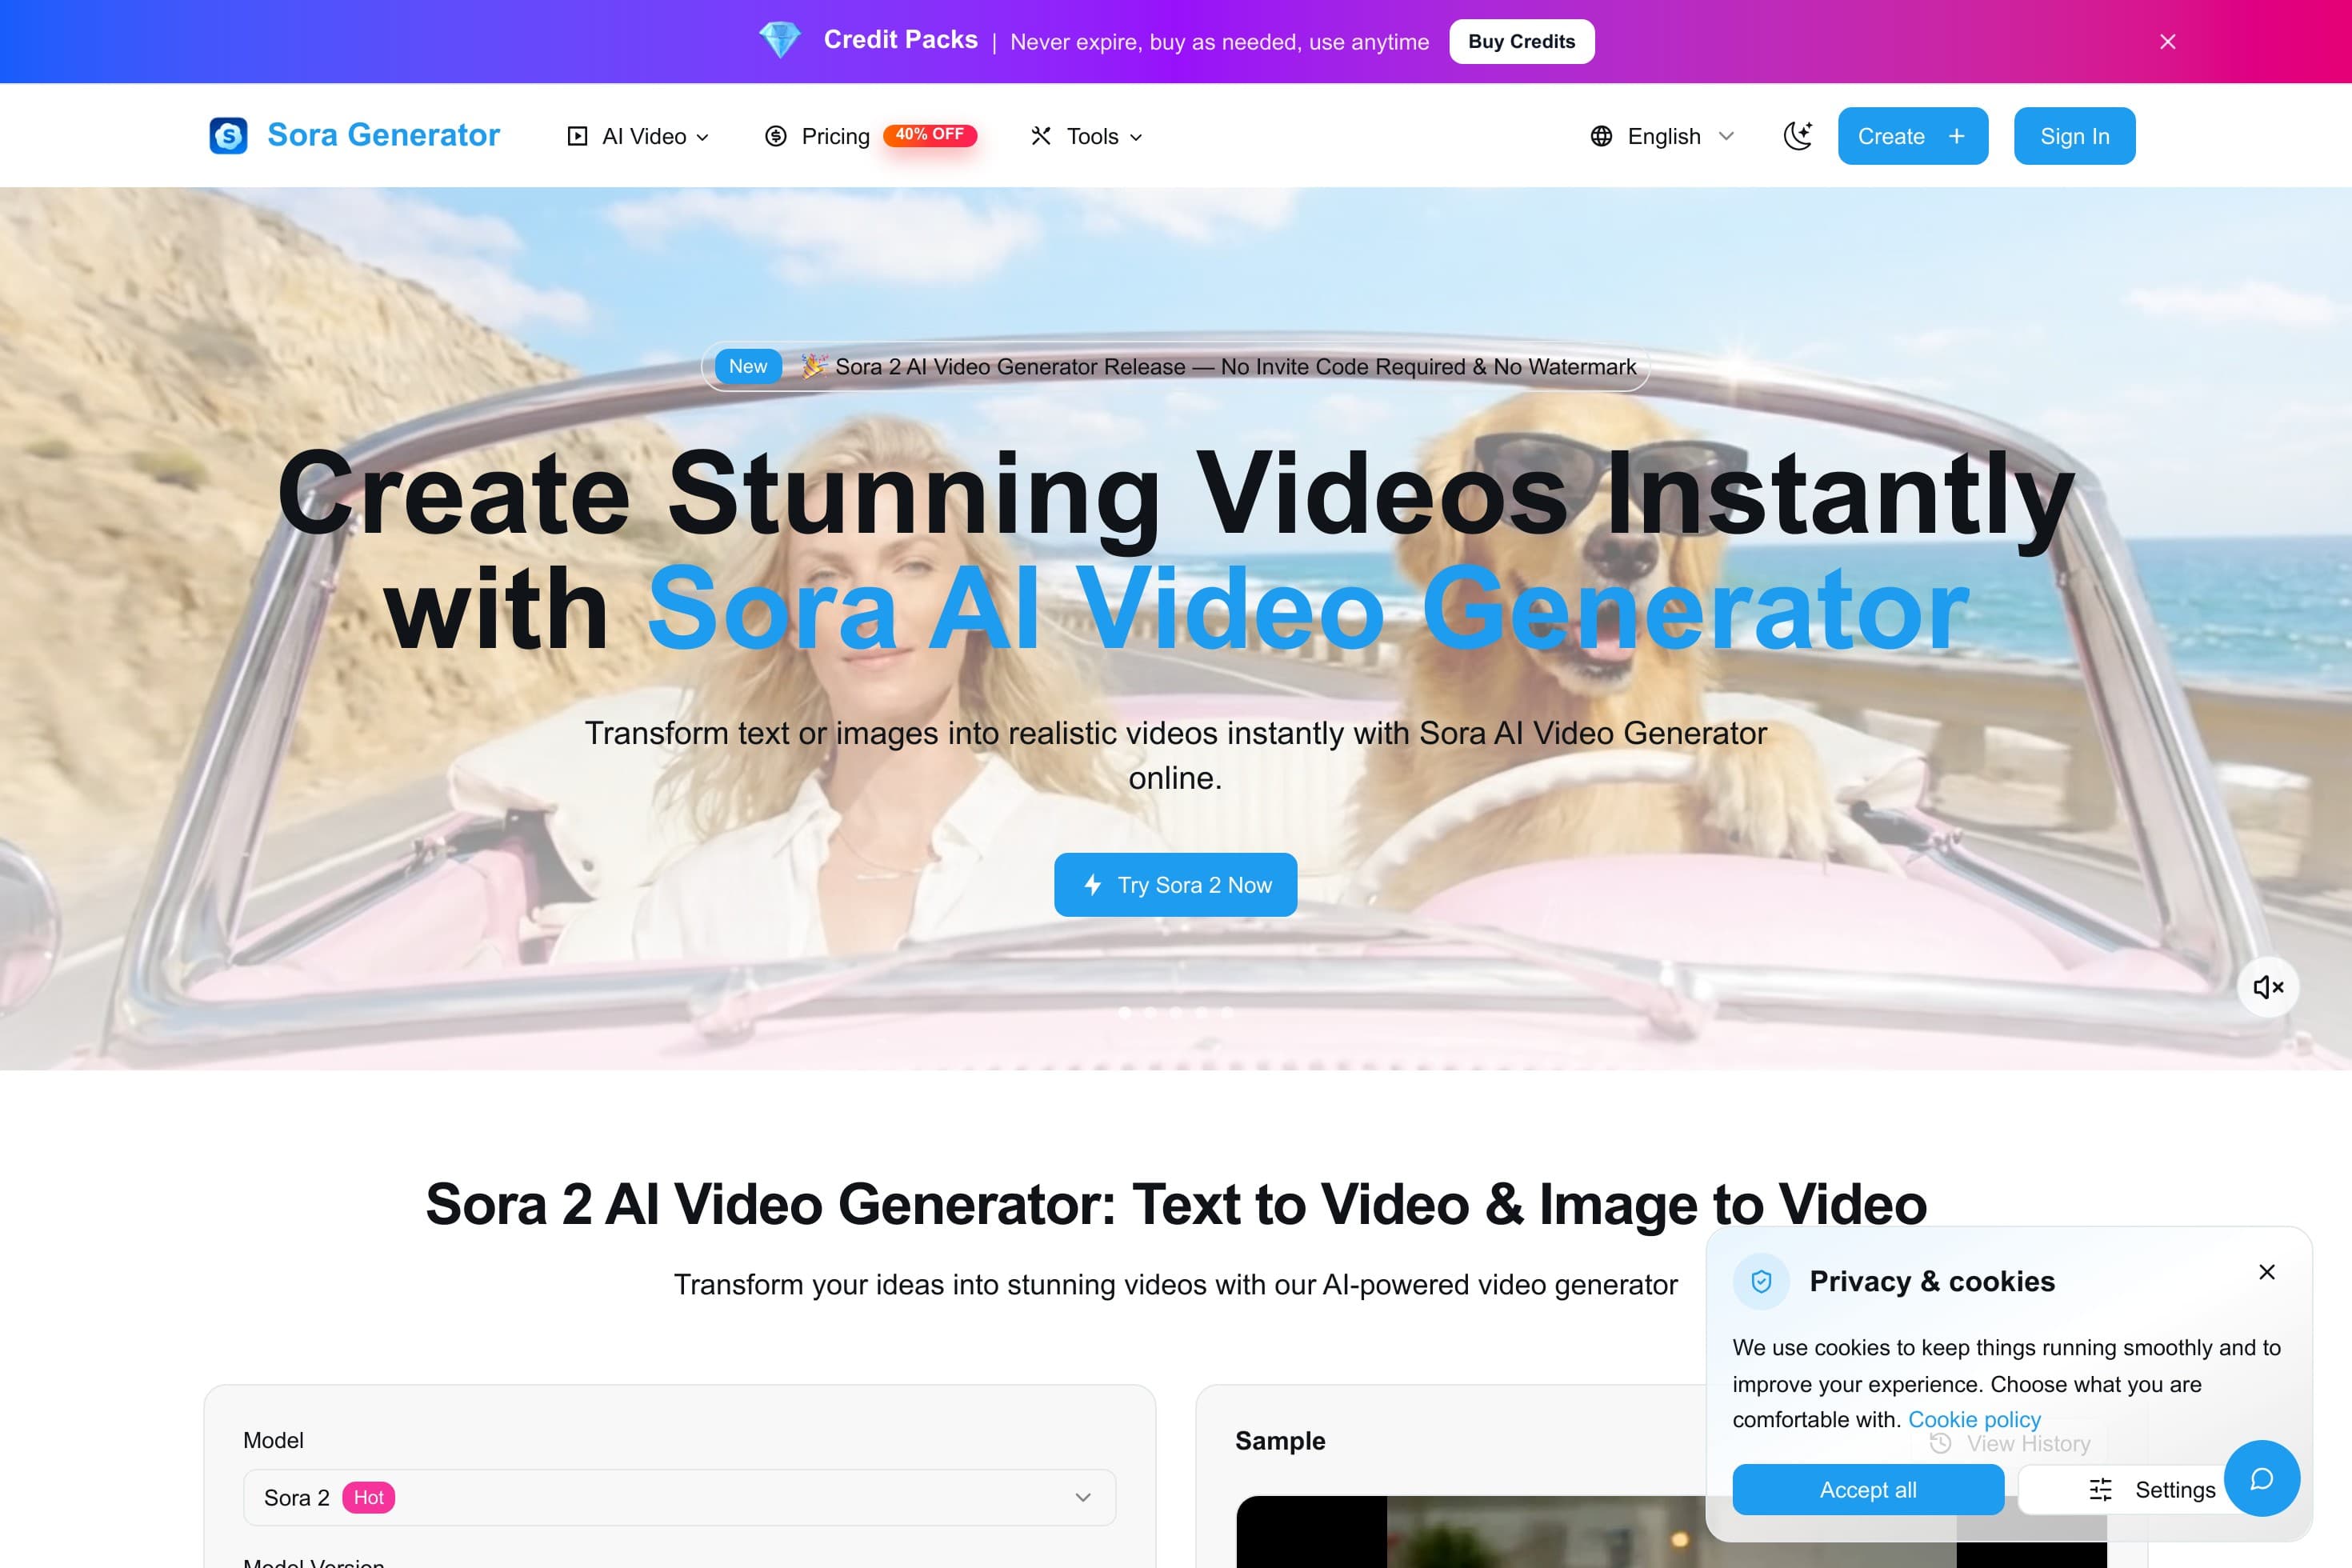Open the Cookie policy link
Viewport: 2352px width, 1568px height.
click(x=1974, y=1419)
